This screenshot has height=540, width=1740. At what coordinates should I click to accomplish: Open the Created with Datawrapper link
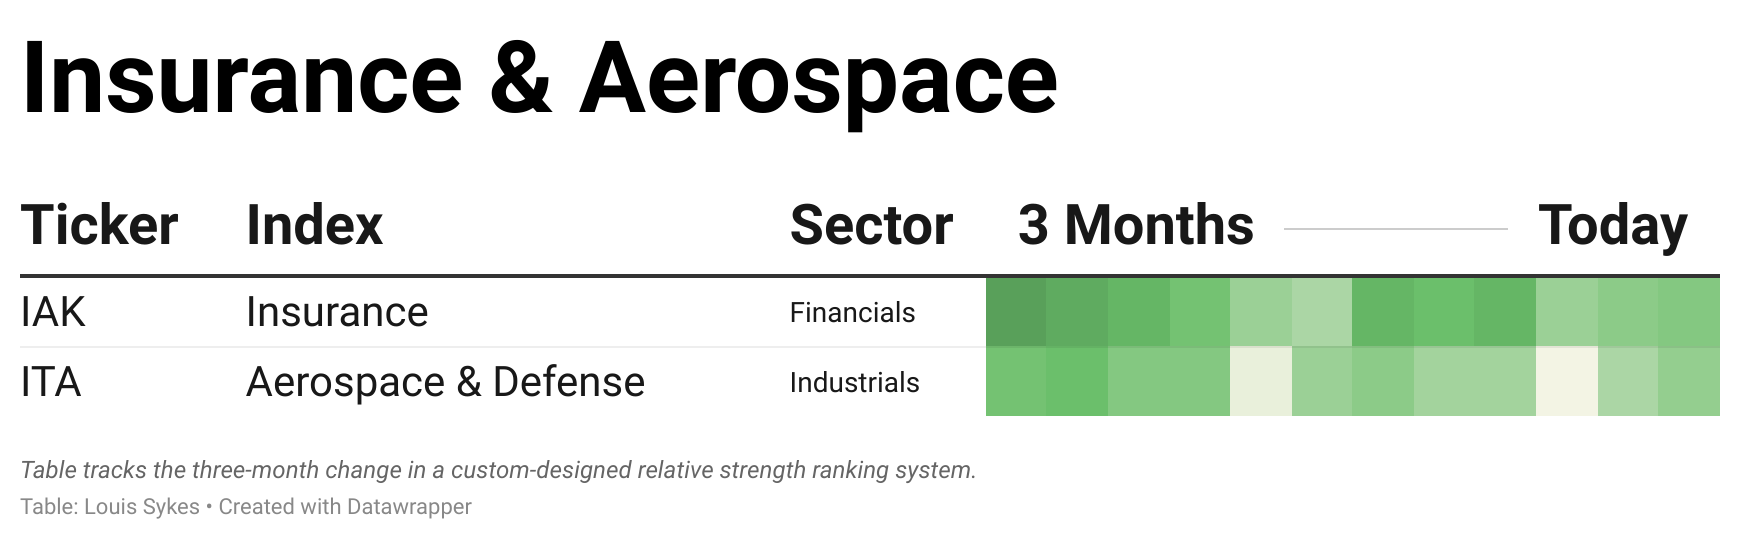coord(345,507)
